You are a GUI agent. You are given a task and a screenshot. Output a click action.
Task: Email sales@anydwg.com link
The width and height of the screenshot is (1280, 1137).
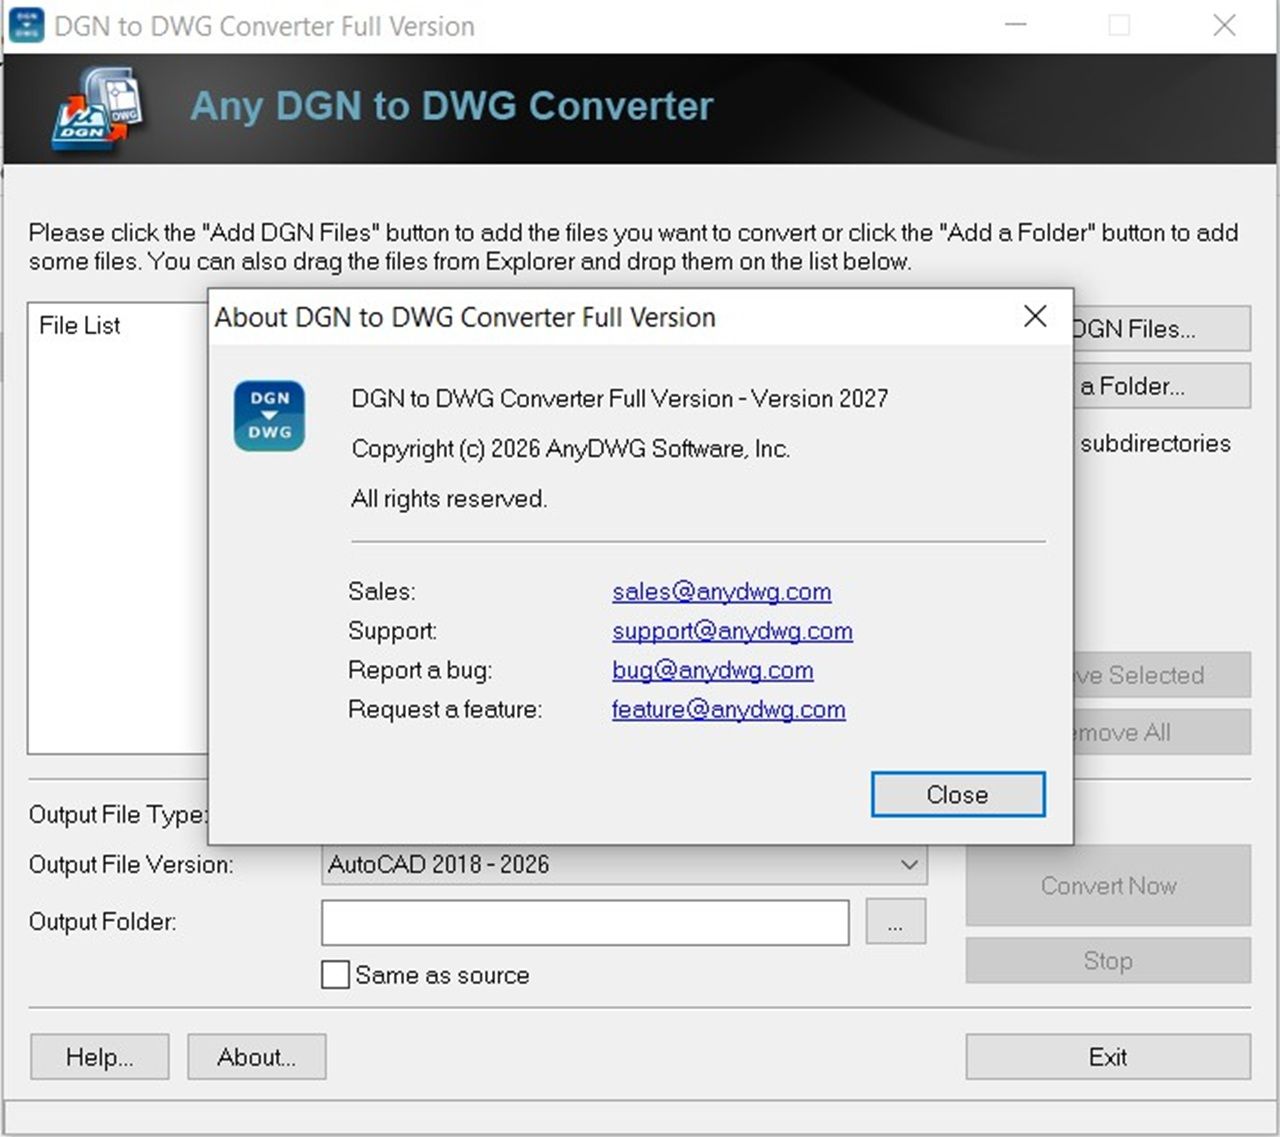tap(721, 591)
